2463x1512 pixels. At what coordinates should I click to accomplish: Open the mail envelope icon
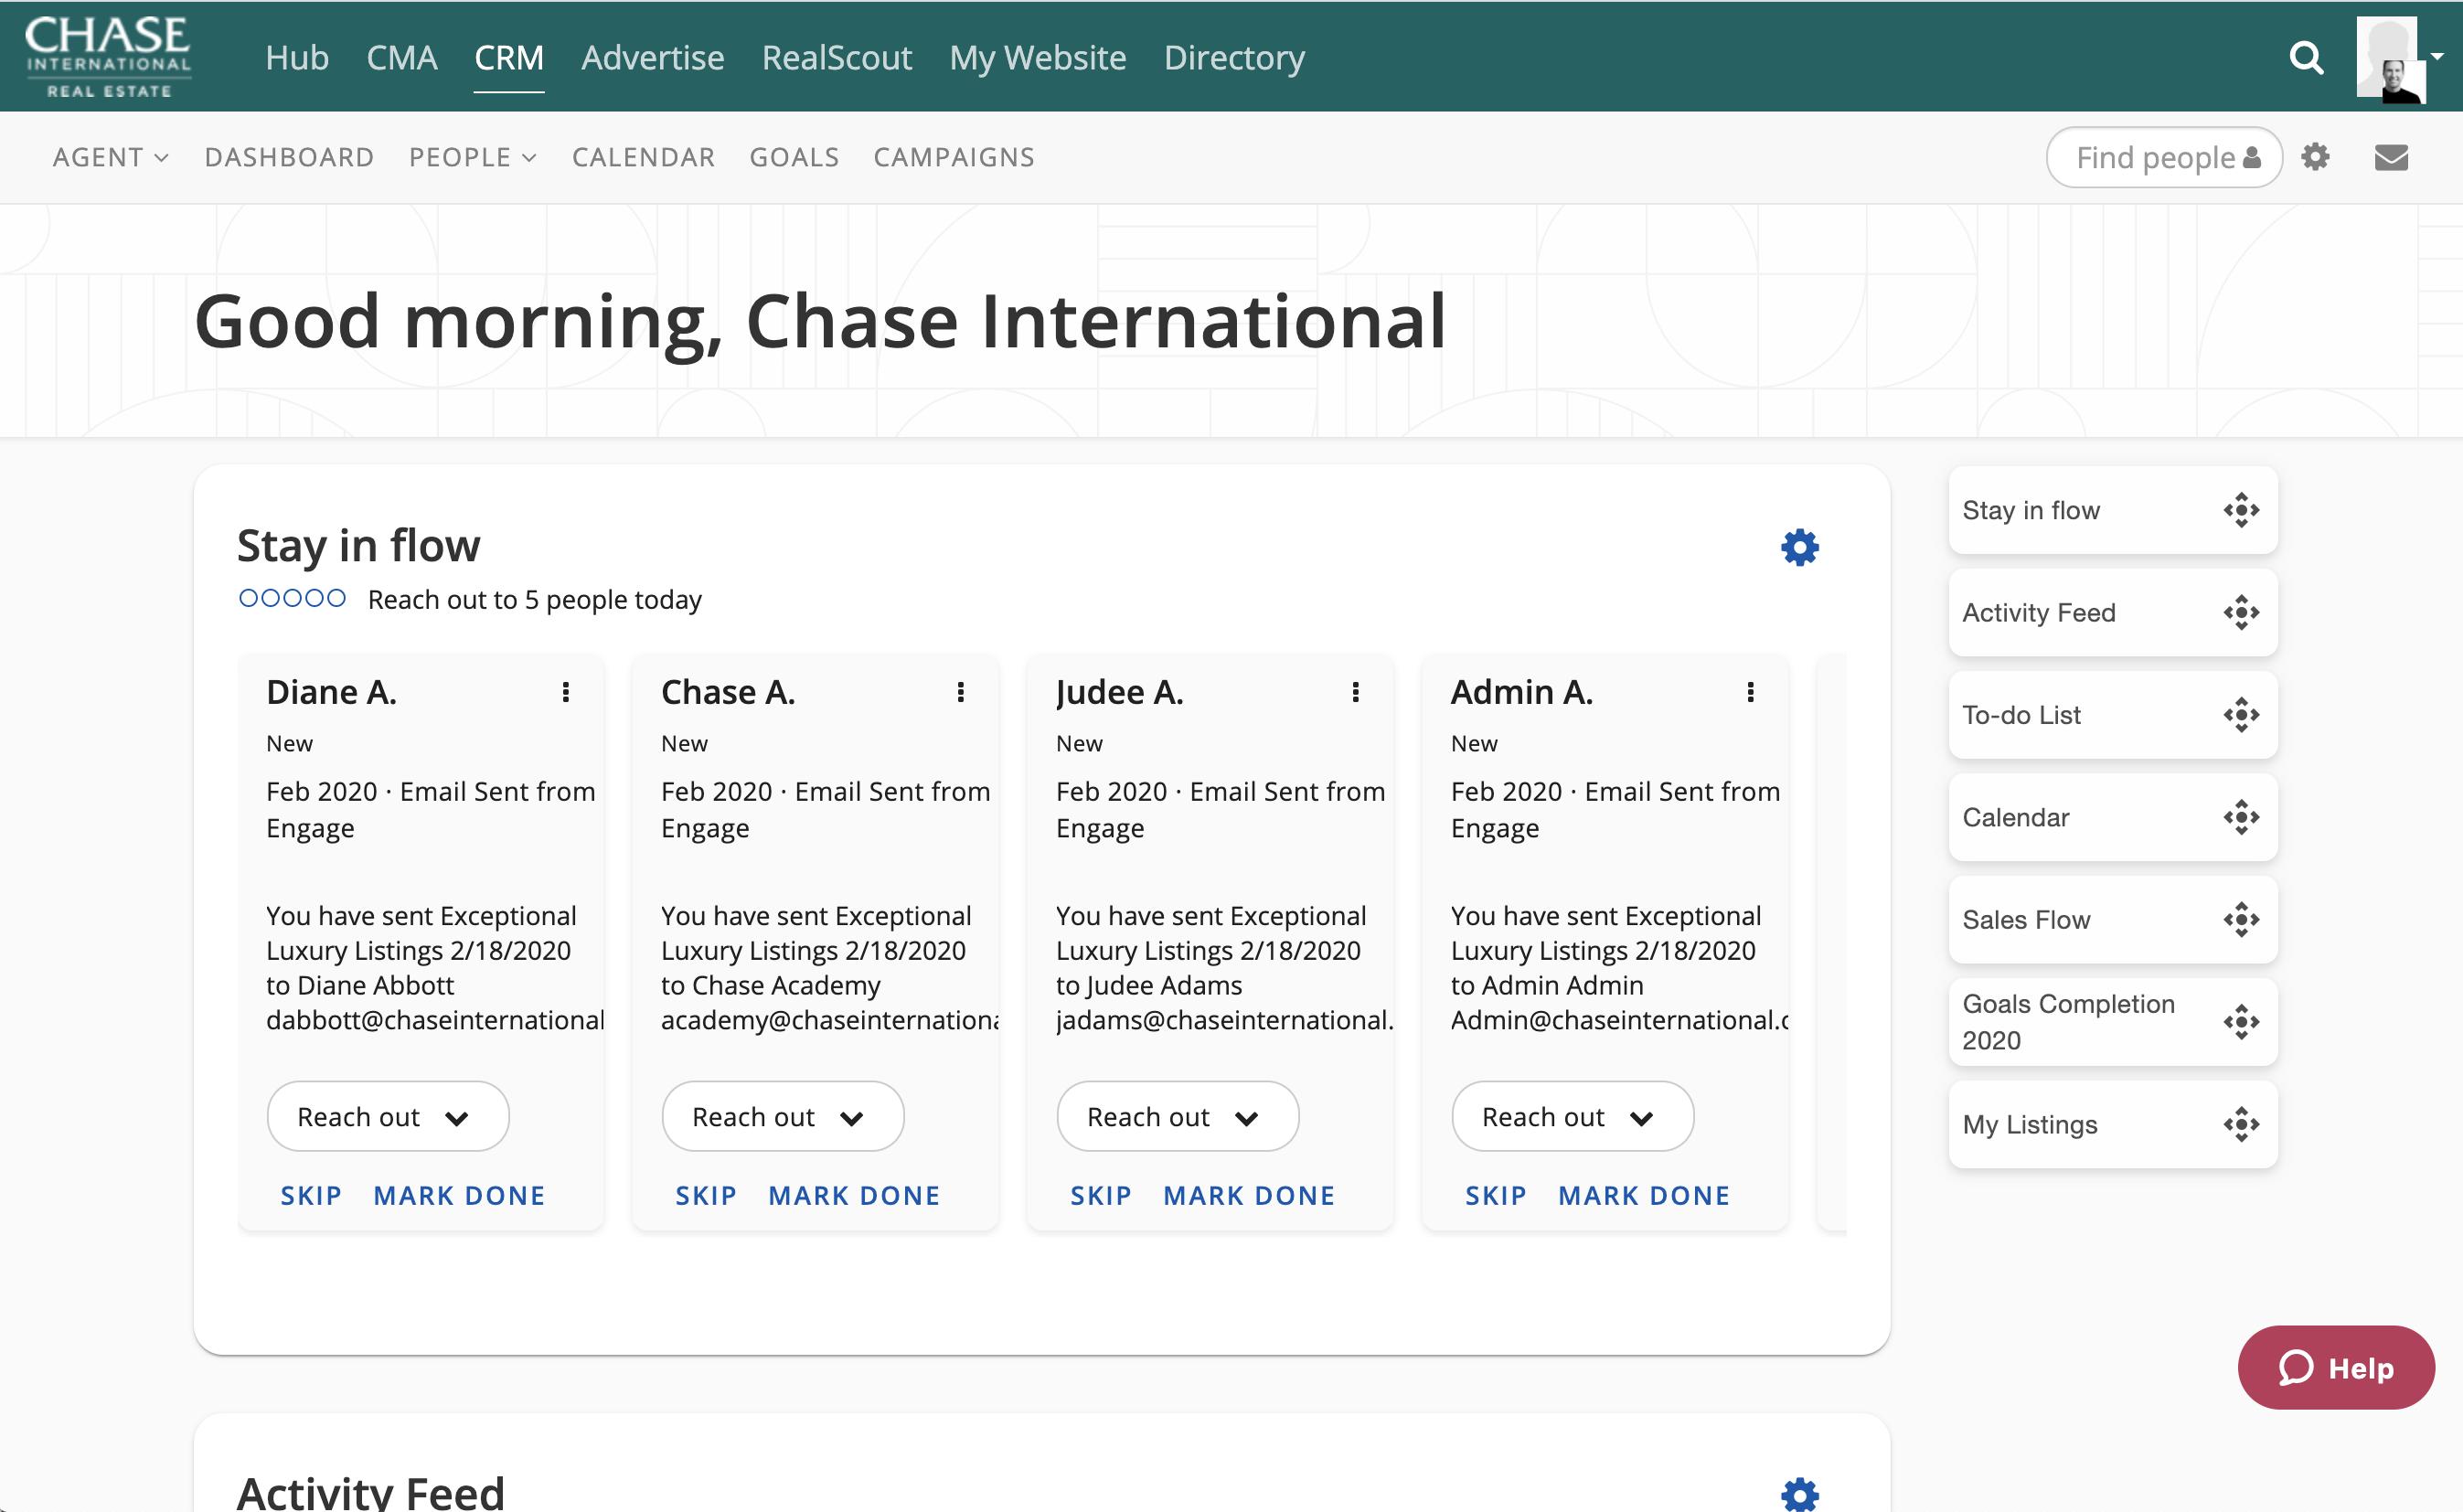pos(2390,157)
